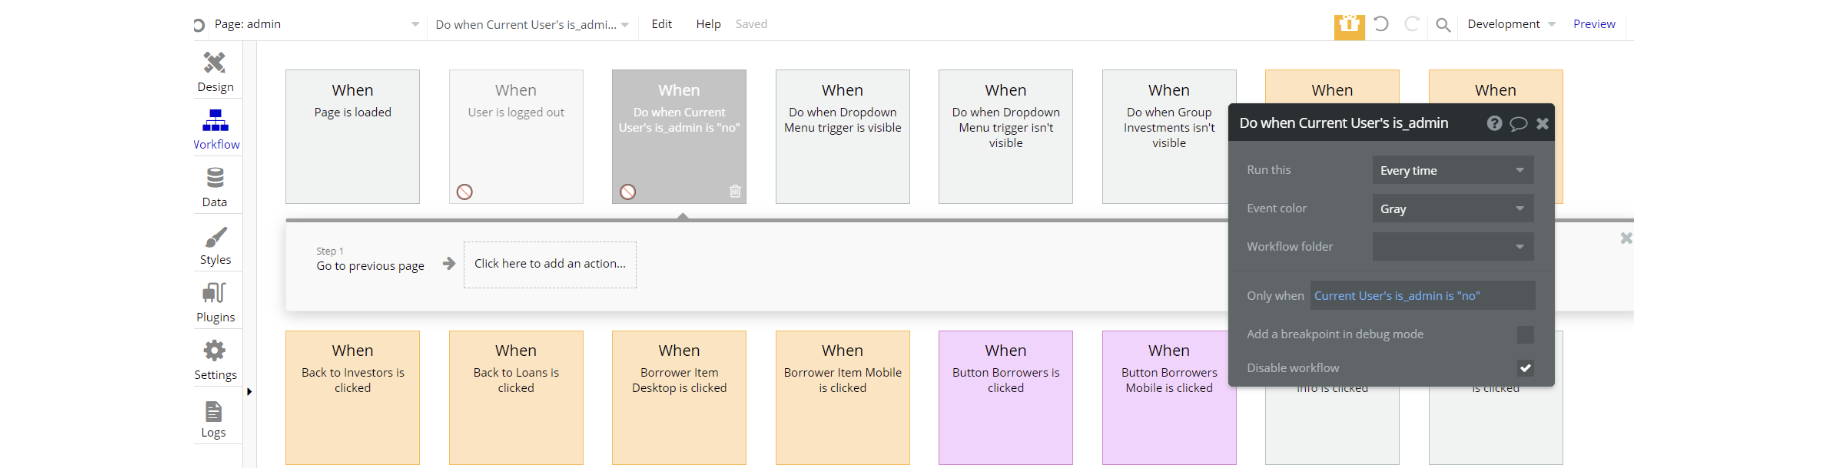Click the Preview link

1593,24
